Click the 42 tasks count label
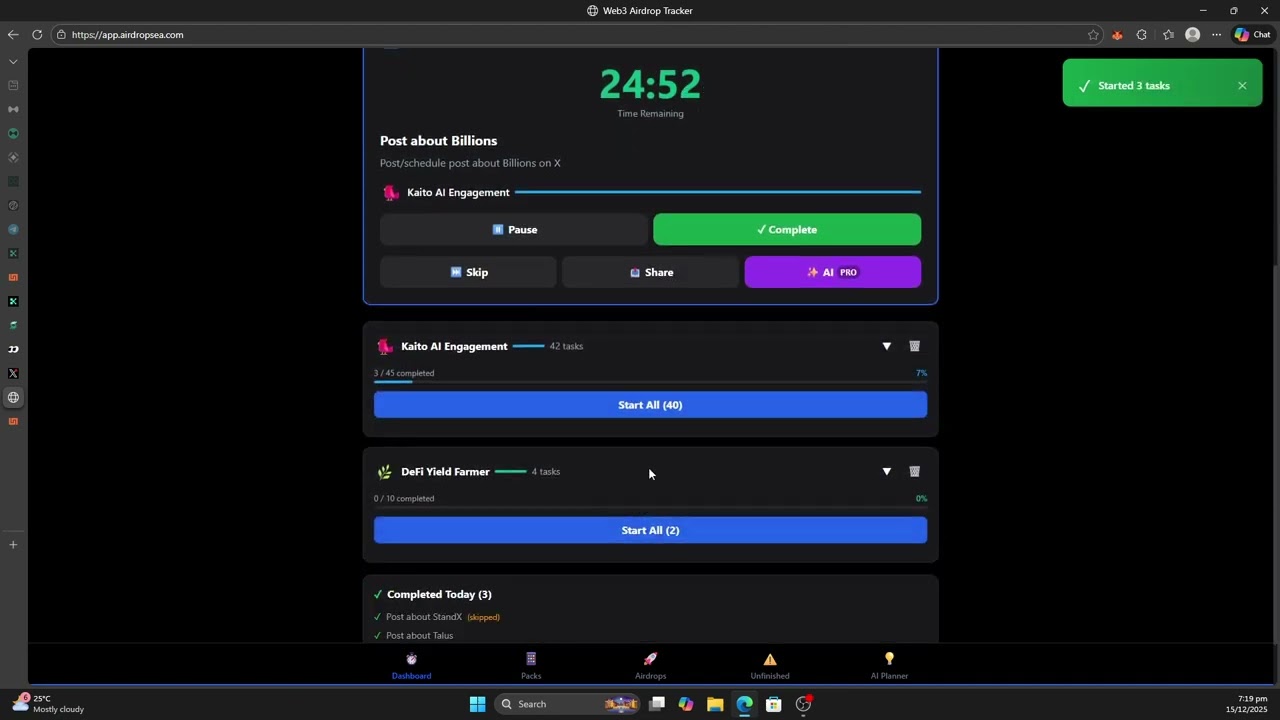This screenshot has height=720, width=1280. [x=566, y=346]
